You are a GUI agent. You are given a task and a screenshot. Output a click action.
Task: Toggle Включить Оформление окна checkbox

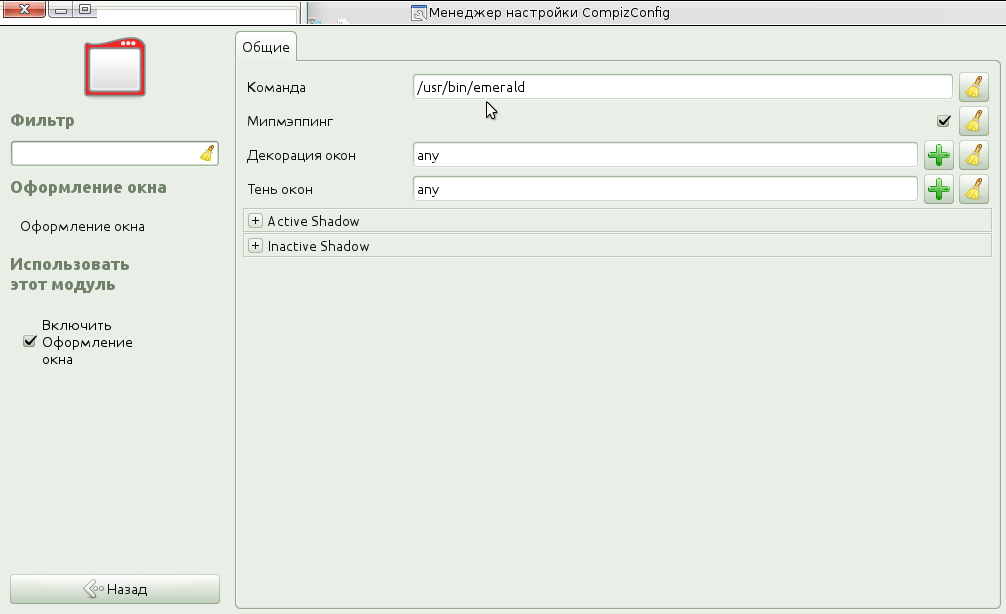30,341
